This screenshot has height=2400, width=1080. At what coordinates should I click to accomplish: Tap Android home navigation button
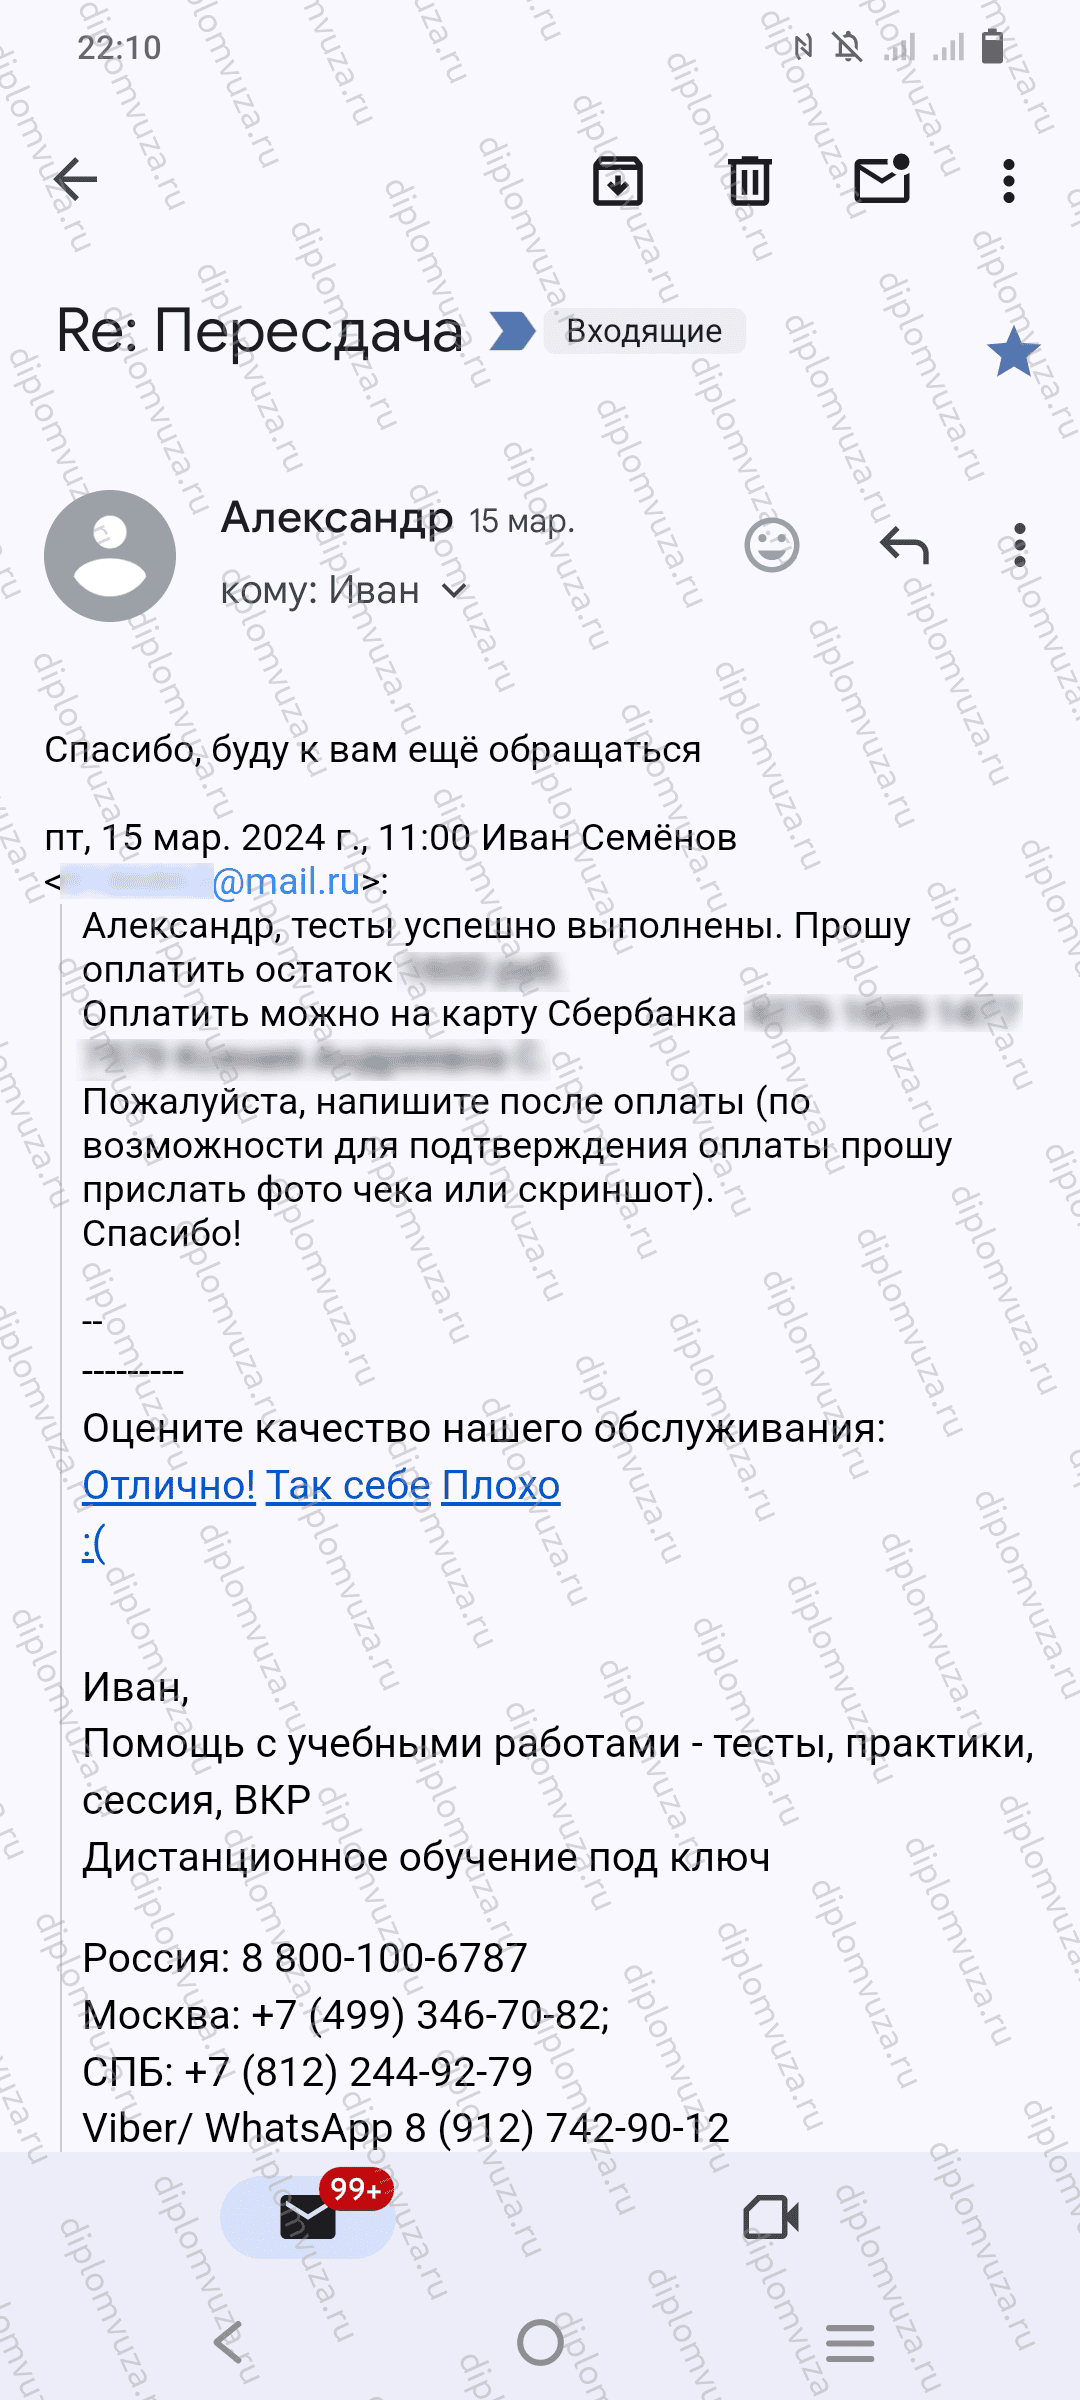pos(540,2342)
